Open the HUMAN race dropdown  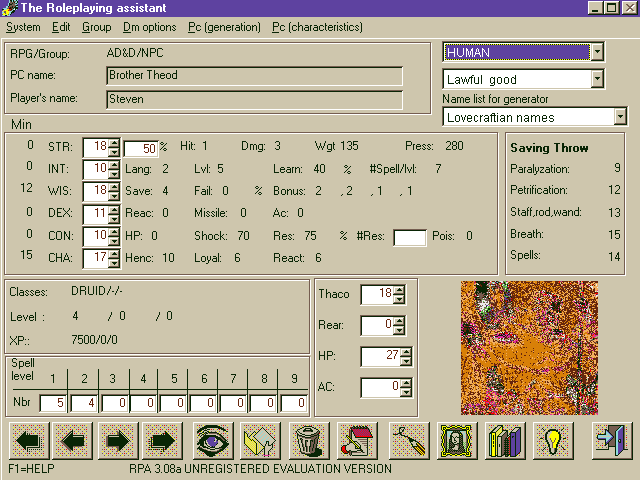(x=597, y=51)
